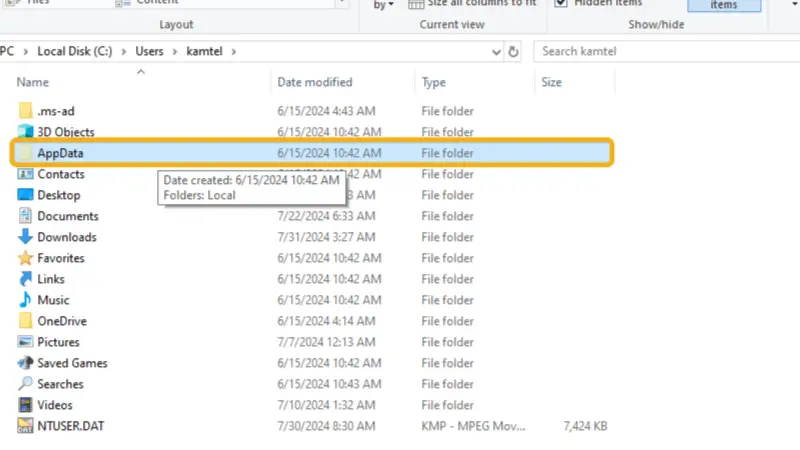Go to Local Disk (C:) breadcrumb

(x=74, y=52)
